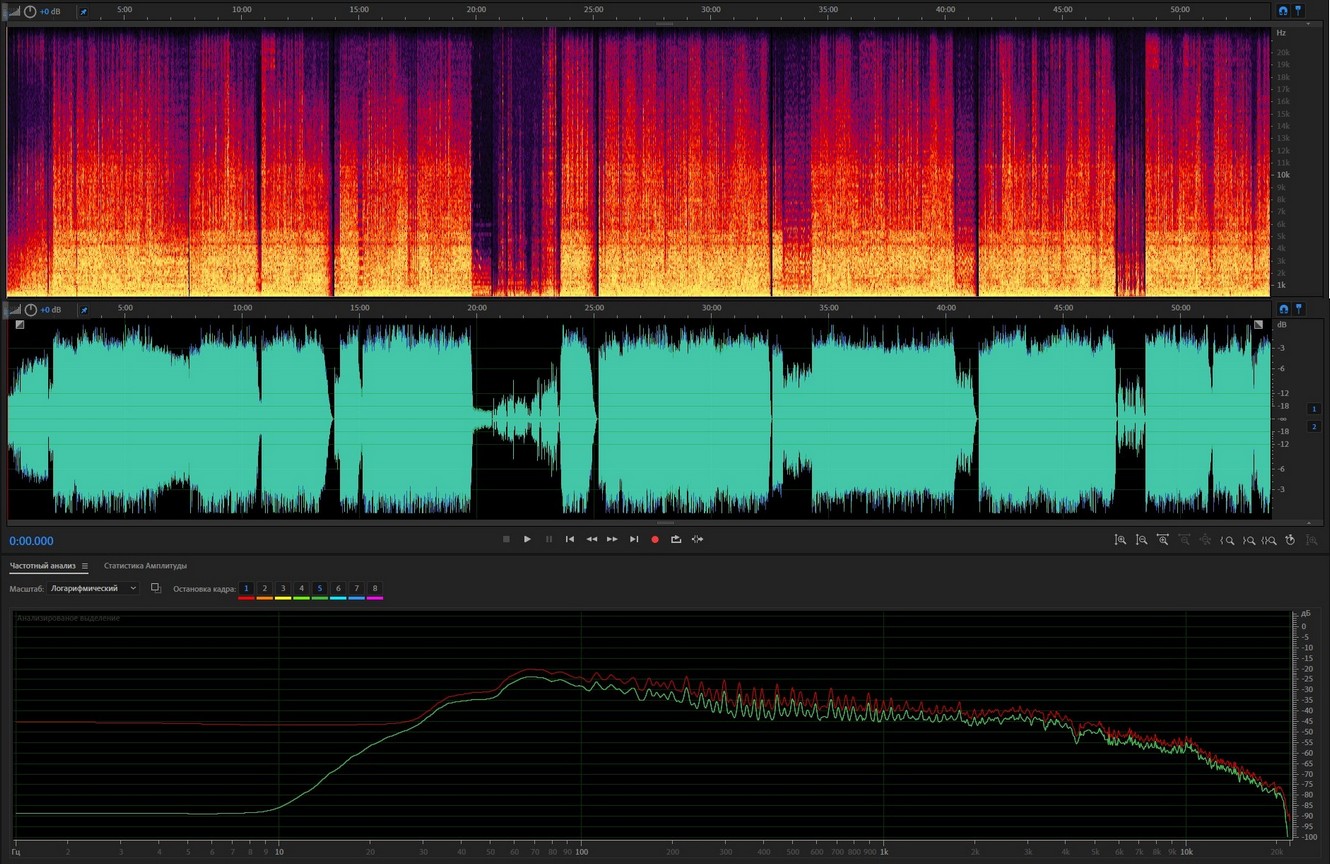The width and height of the screenshot is (1330, 864).
Task: Switch to Статистика Амплитуды tab
Action: tap(145, 566)
